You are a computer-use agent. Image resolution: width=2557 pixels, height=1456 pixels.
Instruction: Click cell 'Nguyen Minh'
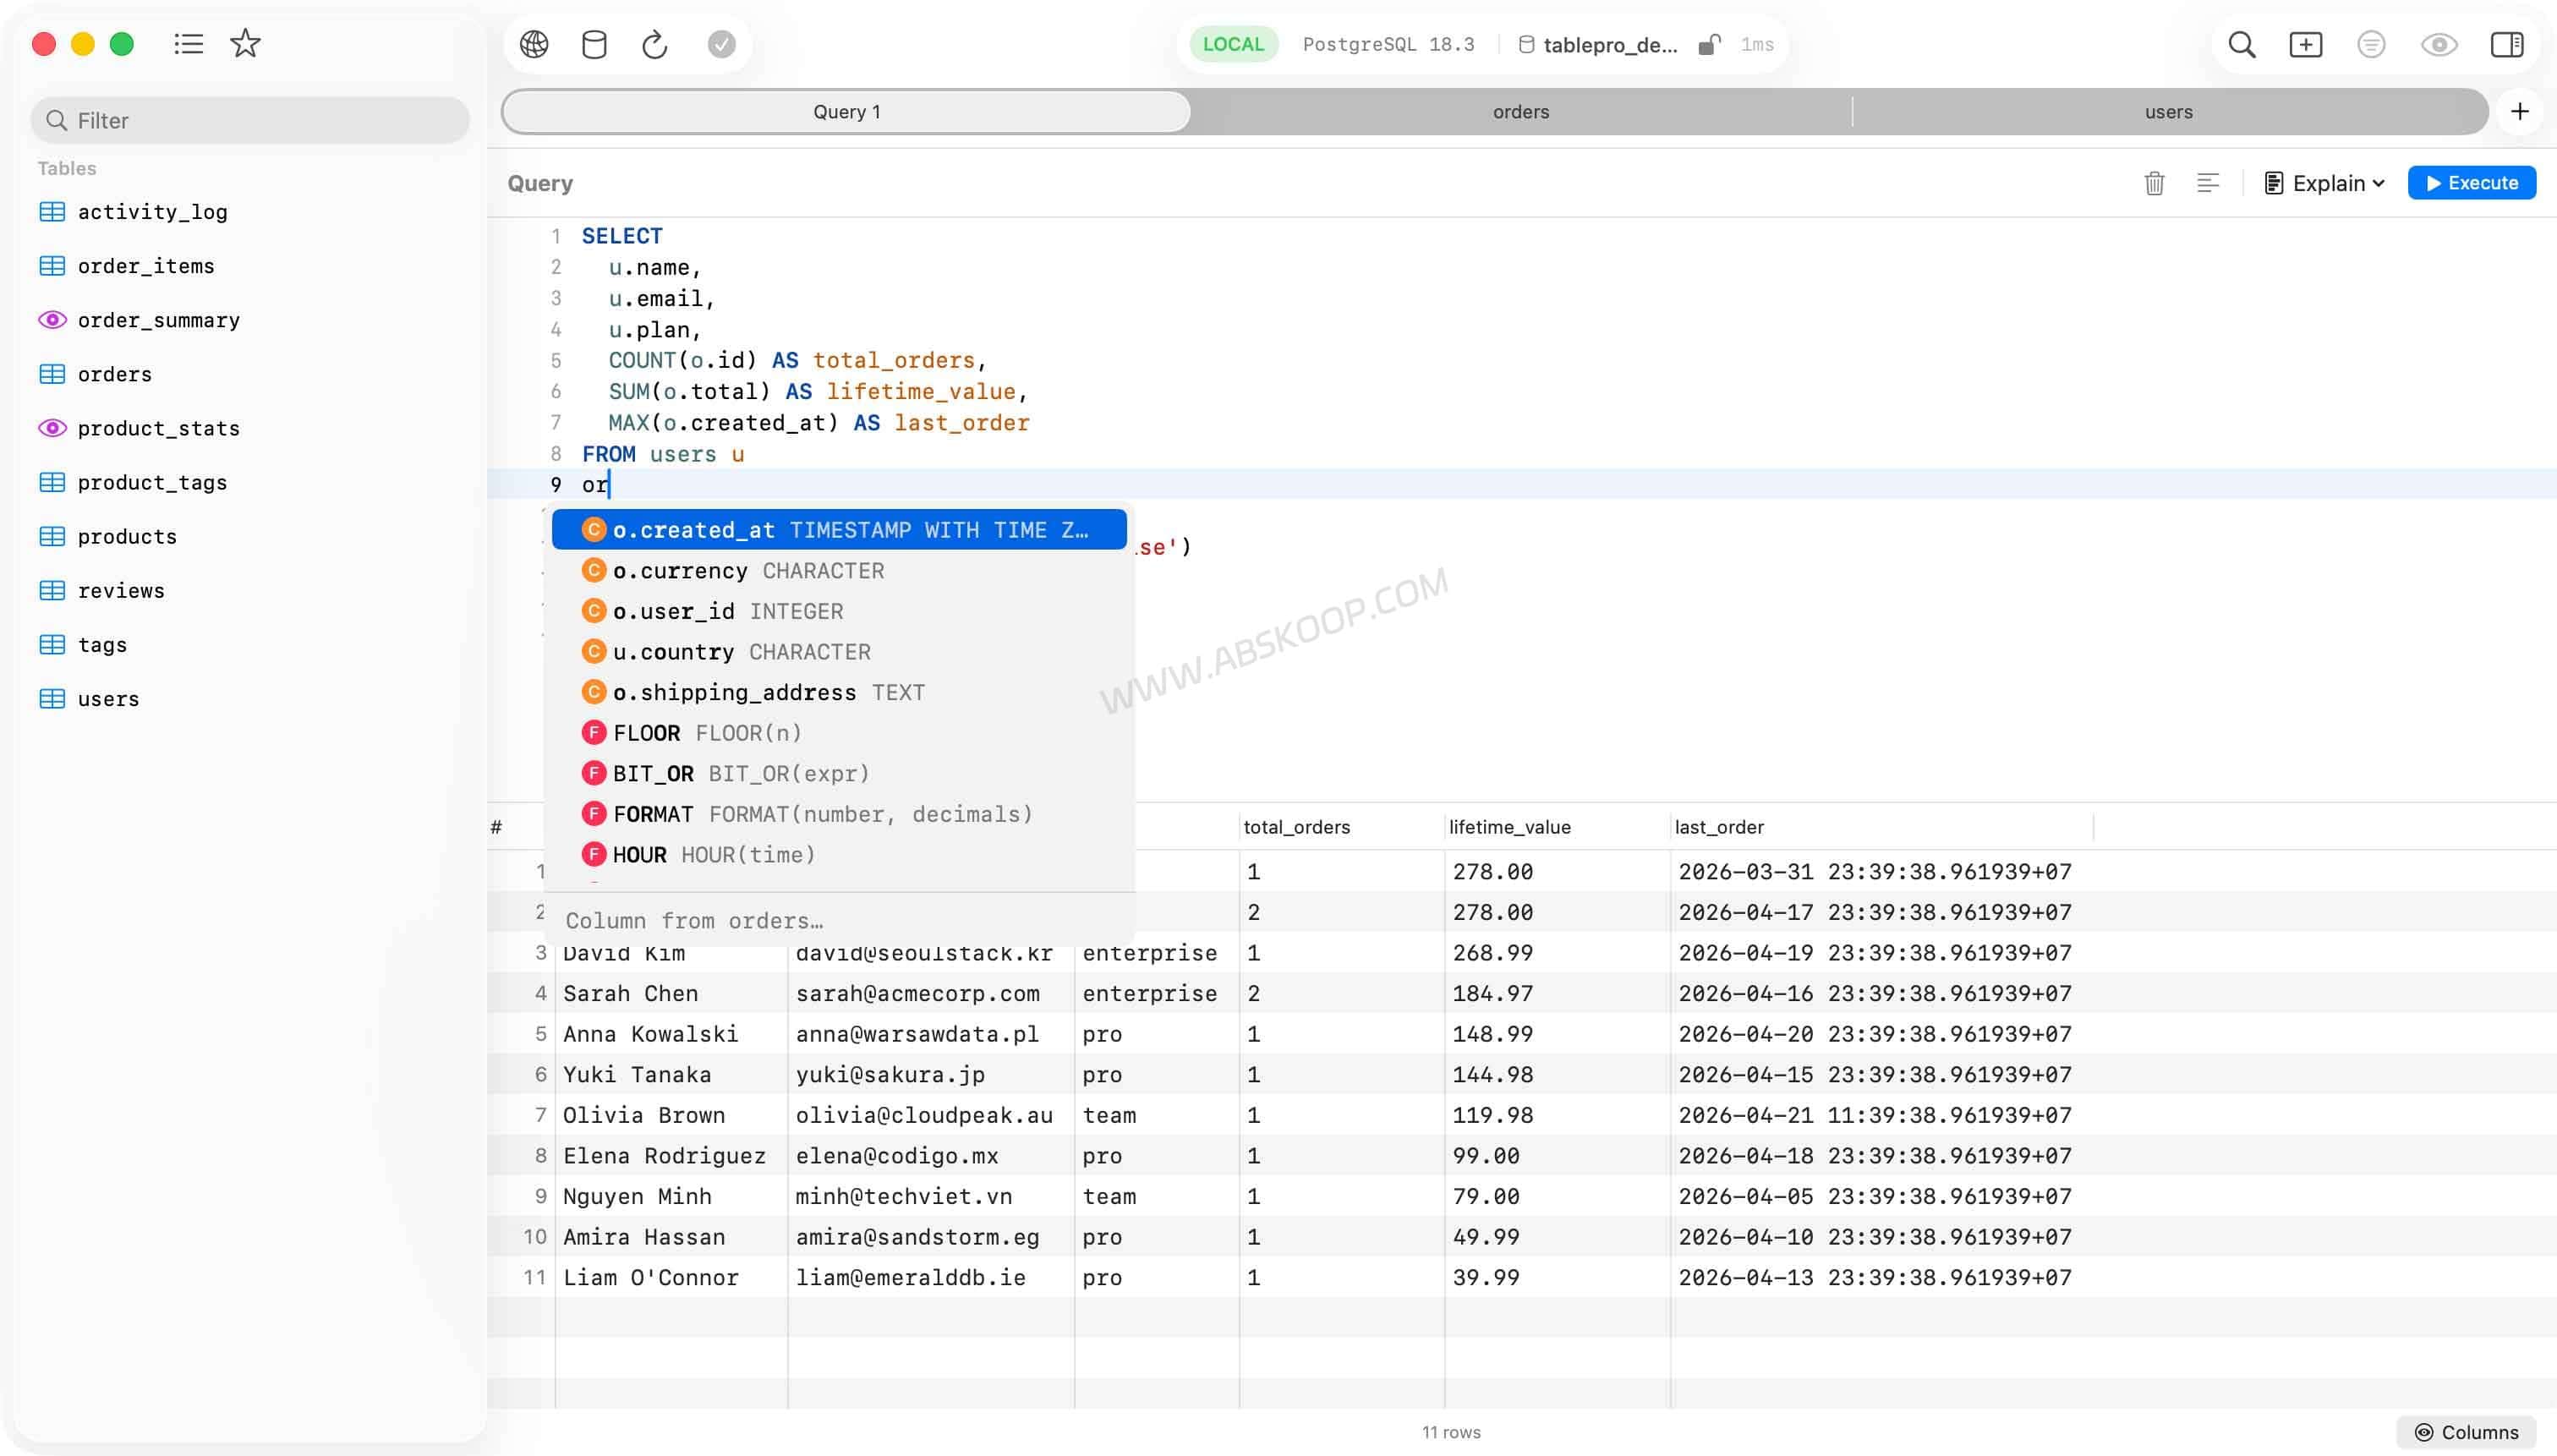[x=671, y=1196]
